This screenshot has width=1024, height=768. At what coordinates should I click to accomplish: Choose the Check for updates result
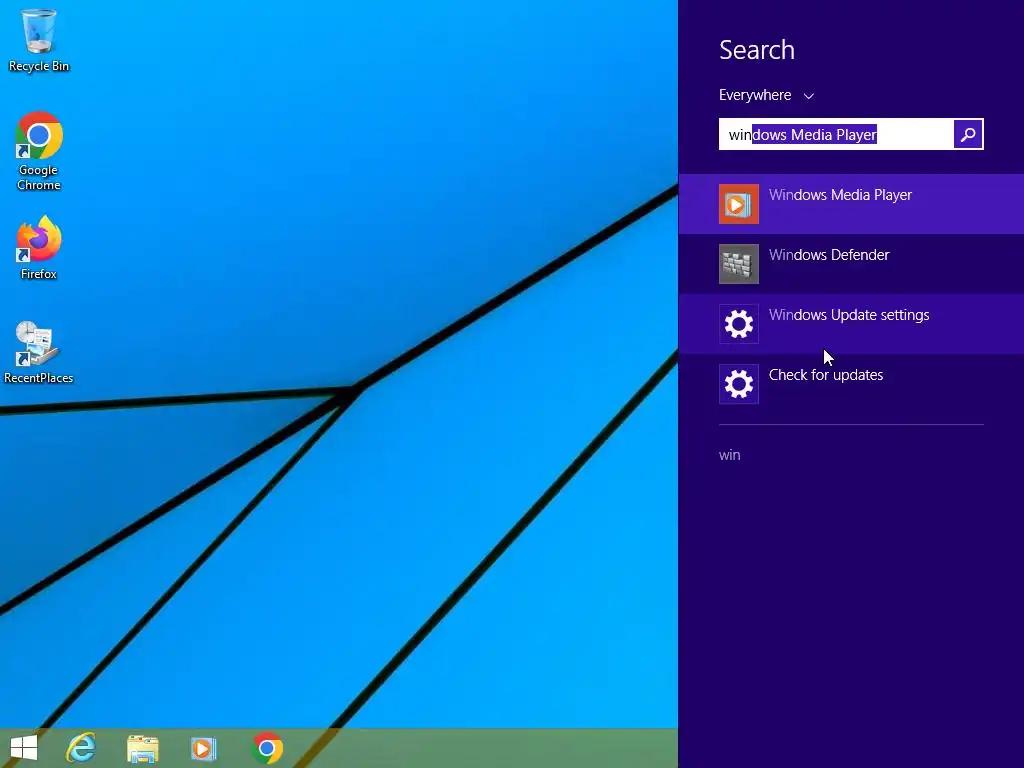click(851, 384)
